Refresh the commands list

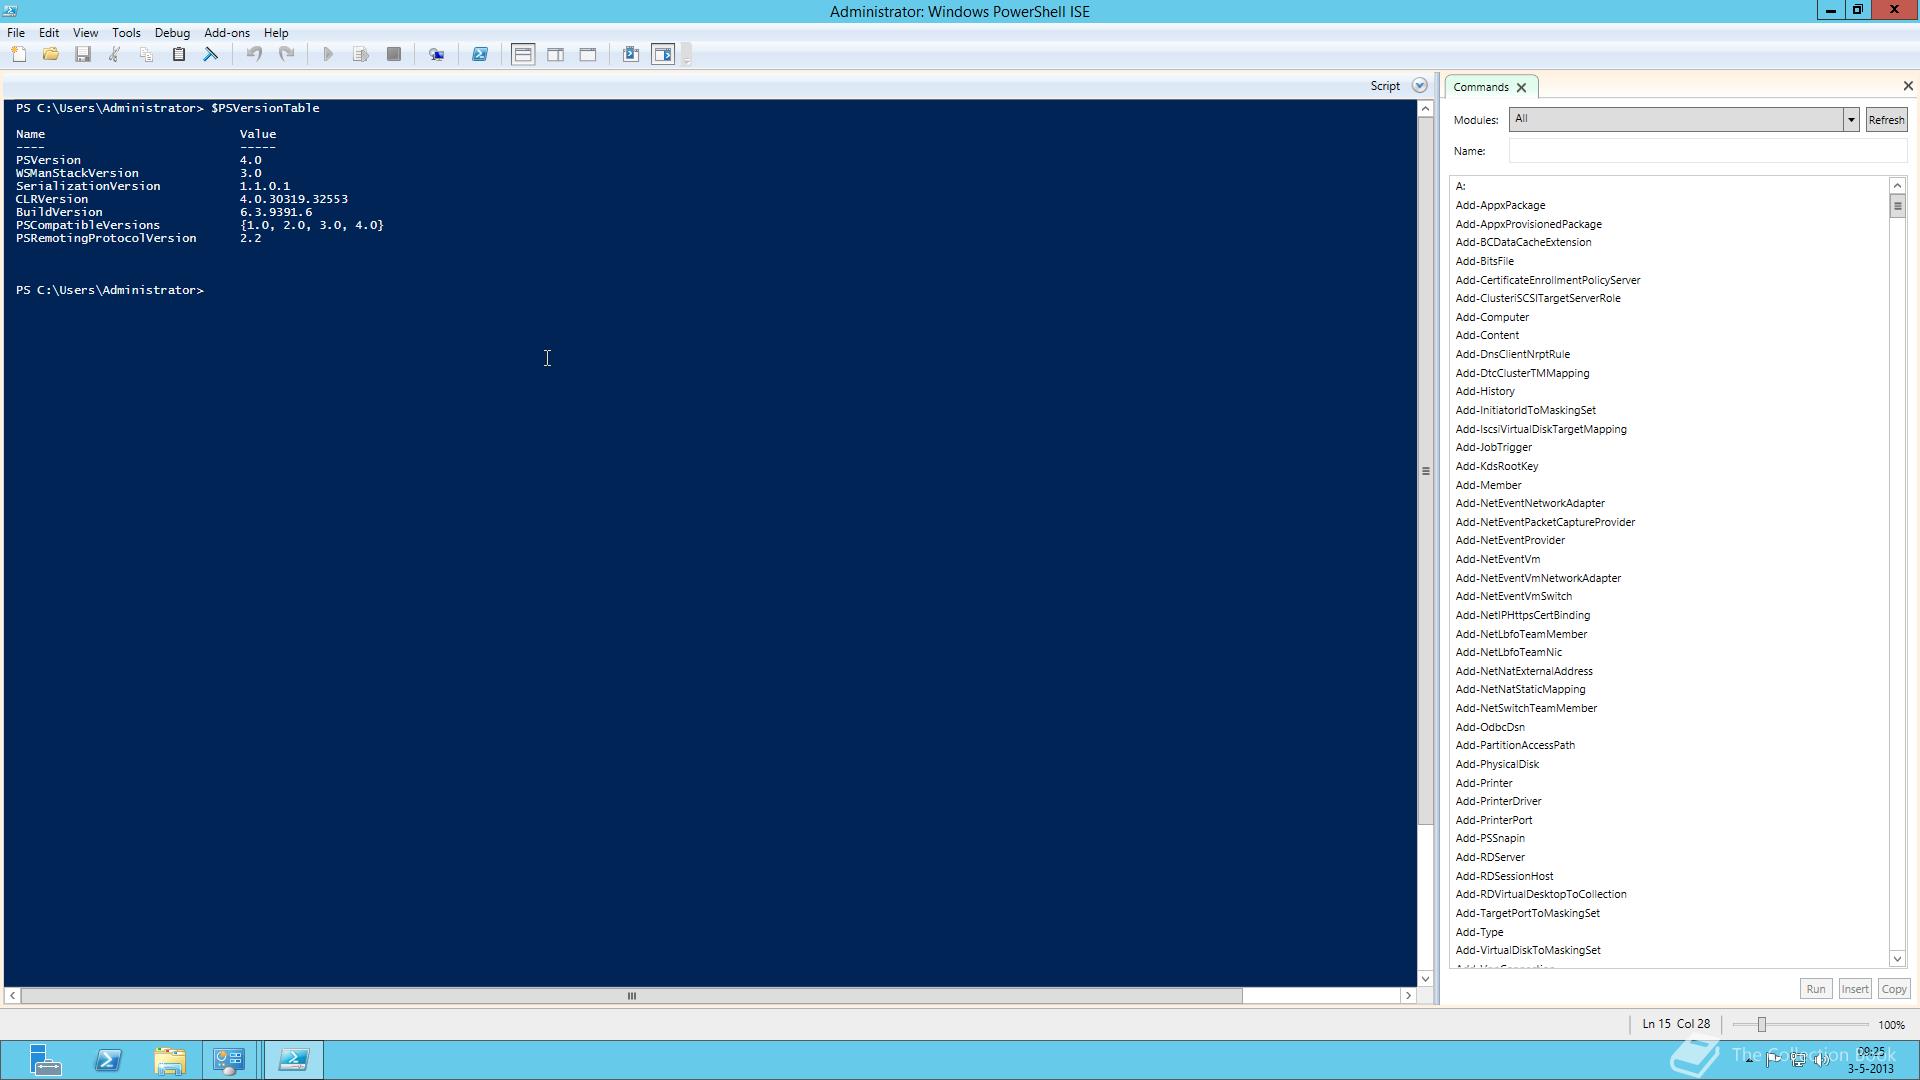click(1886, 120)
